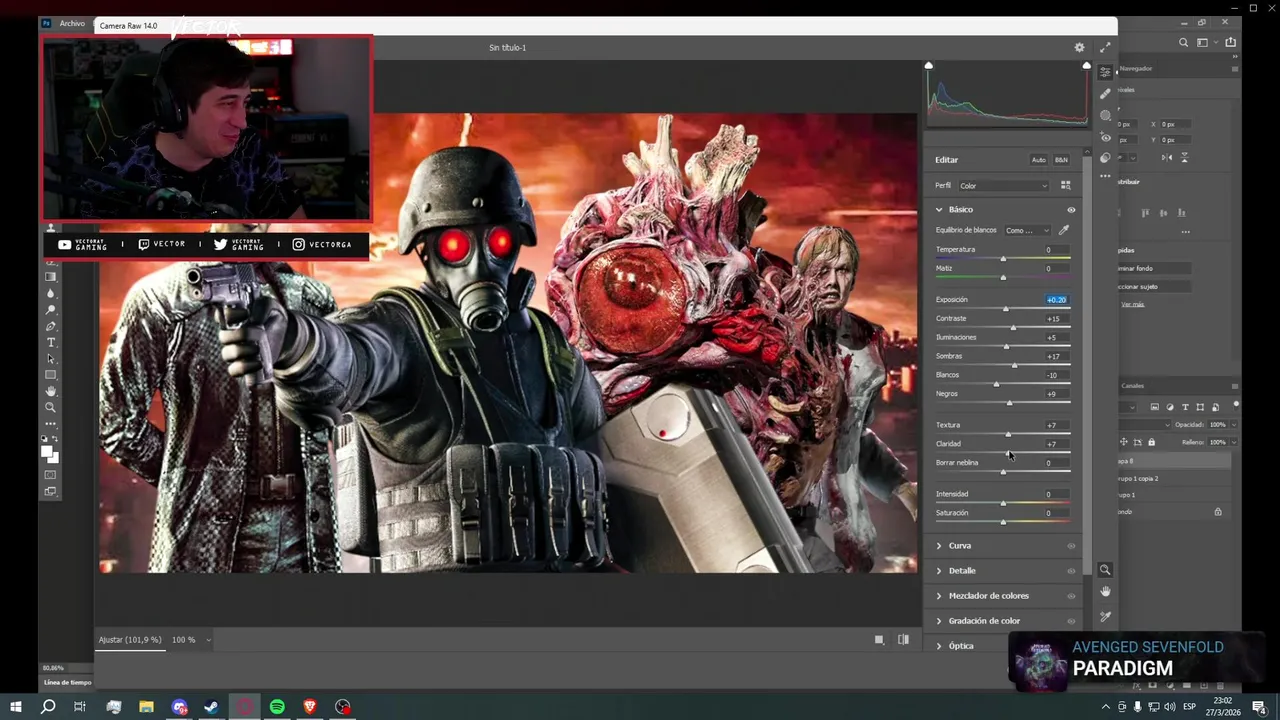This screenshot has width=1280, height=720.
Task: Toggle Gradación de color visibility eye
Action: 1071,621
